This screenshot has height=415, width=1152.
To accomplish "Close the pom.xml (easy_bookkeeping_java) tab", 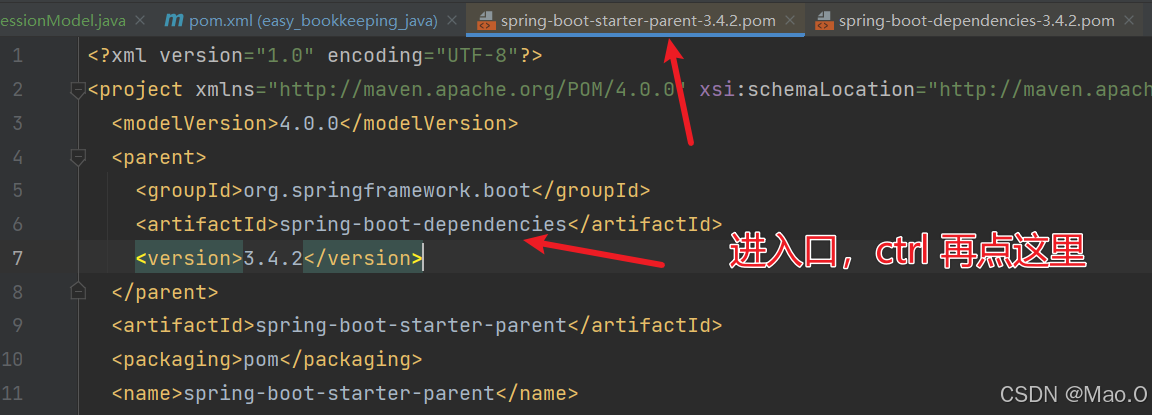I will pos(451,21).
